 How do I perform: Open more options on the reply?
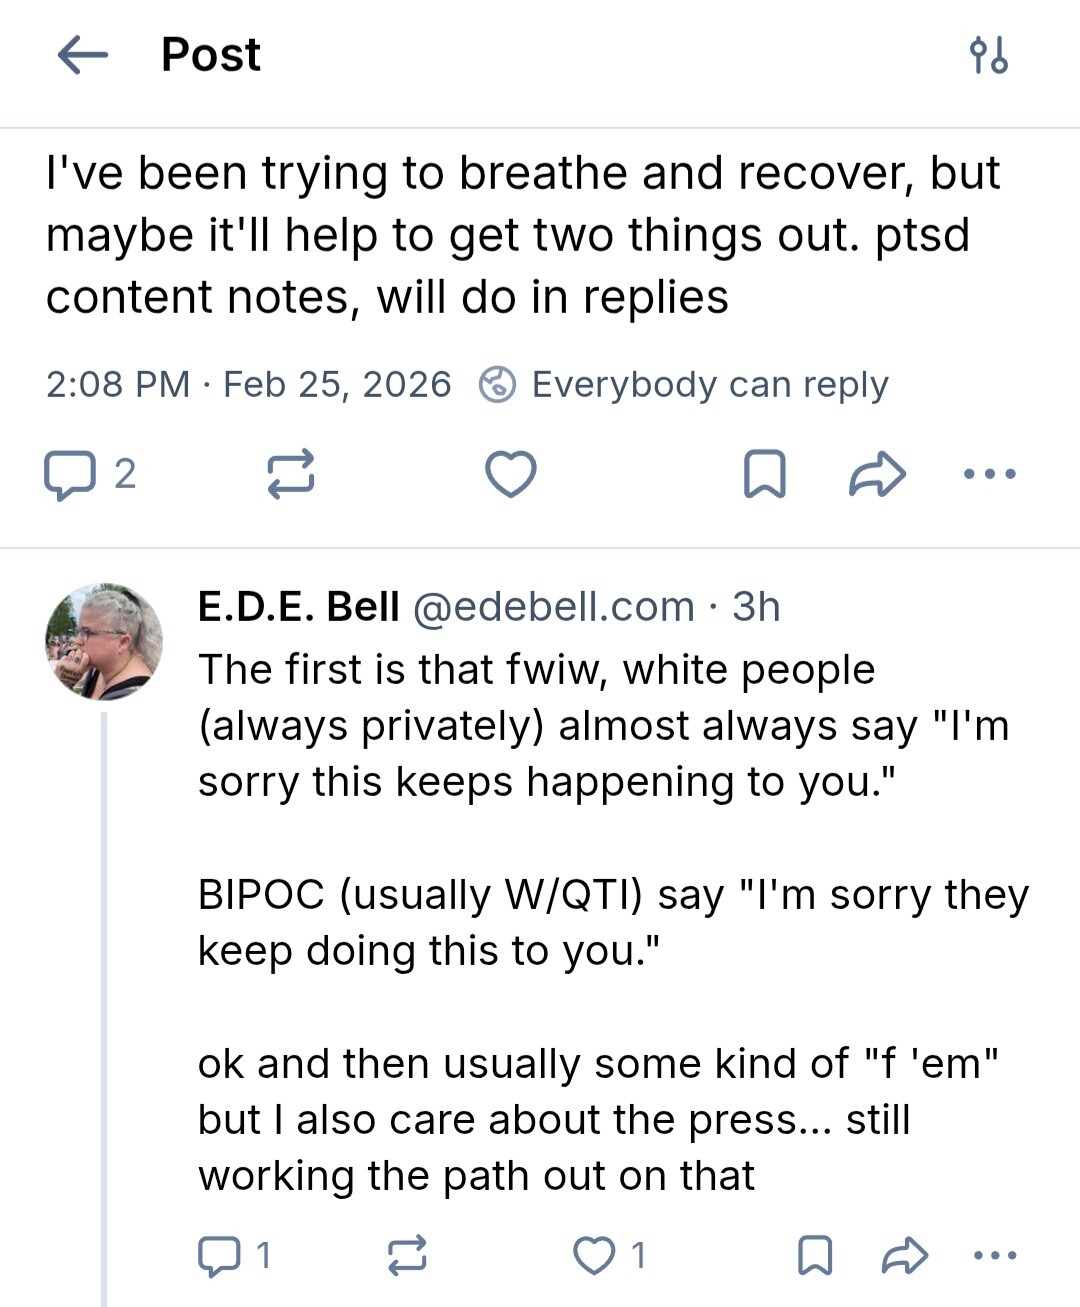point(993,1255)
